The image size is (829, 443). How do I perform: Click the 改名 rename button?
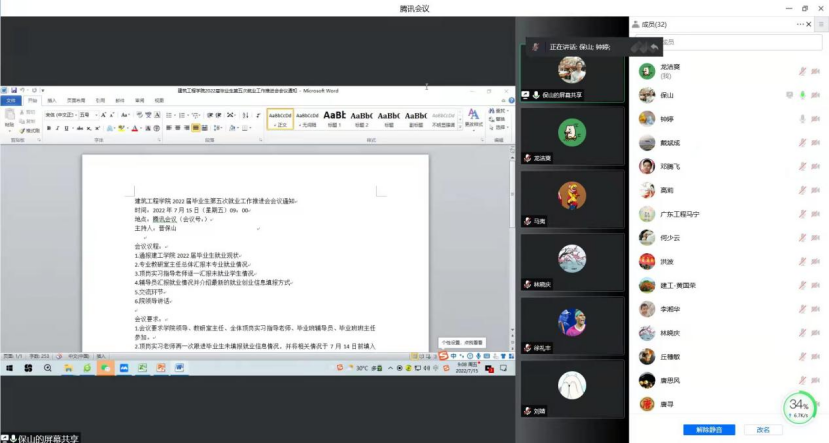pyautogui.click(x=763, y=430)
